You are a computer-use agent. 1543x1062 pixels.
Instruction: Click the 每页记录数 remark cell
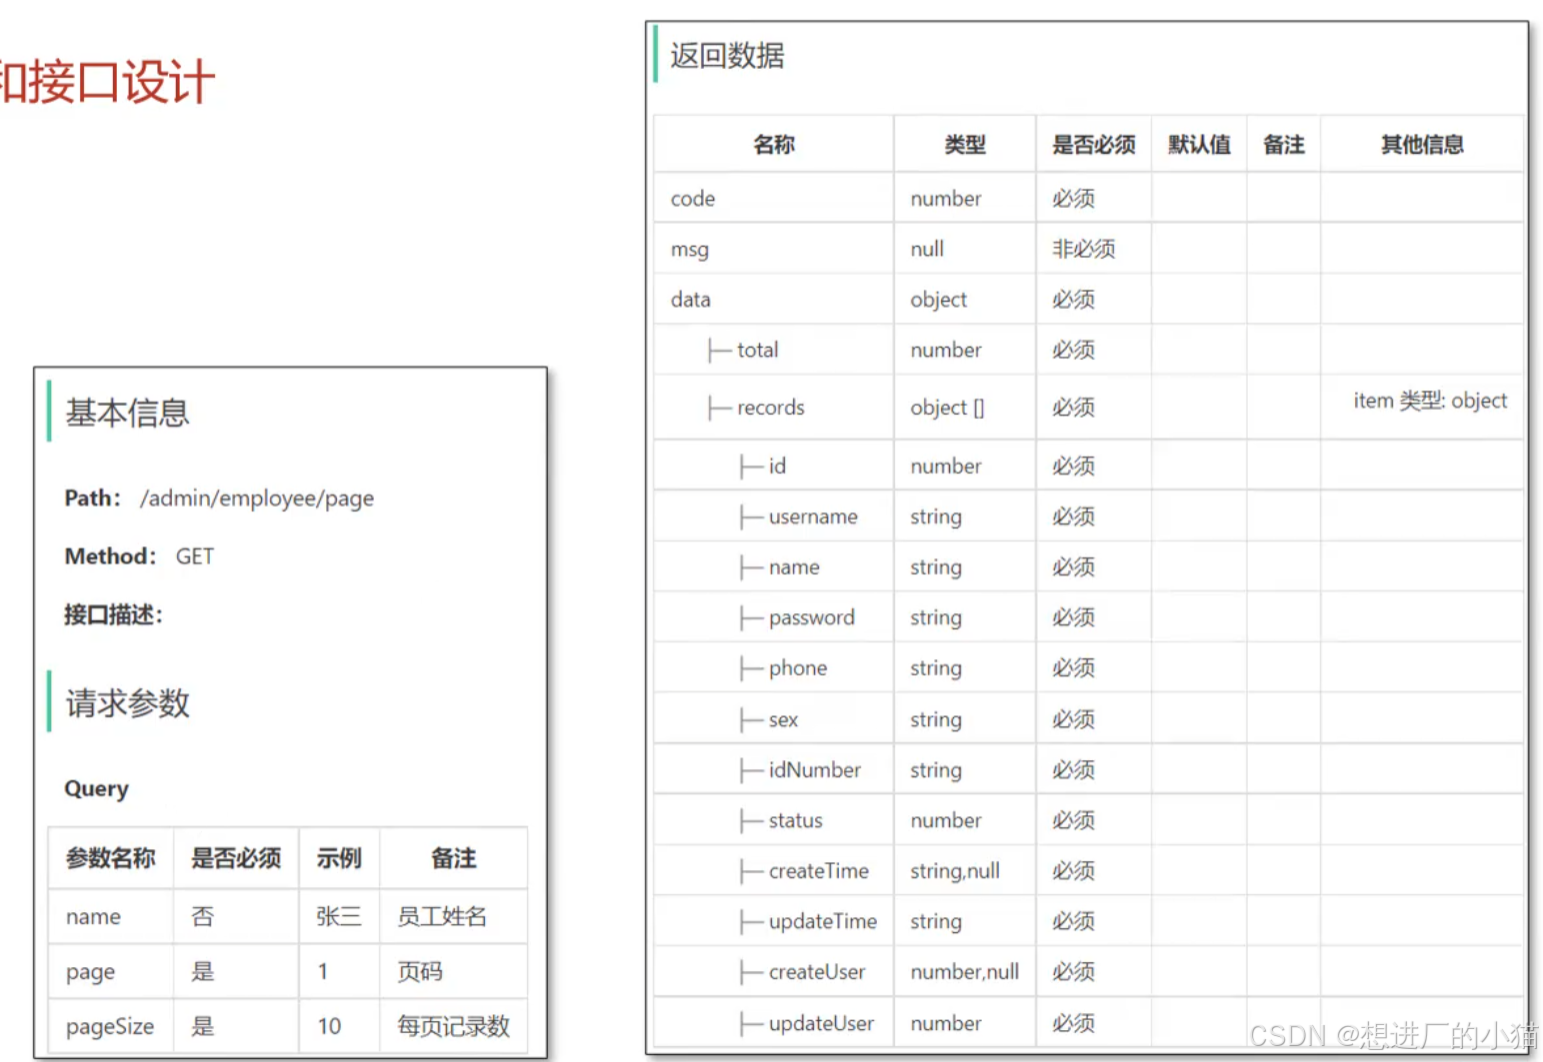[453, 1026]
